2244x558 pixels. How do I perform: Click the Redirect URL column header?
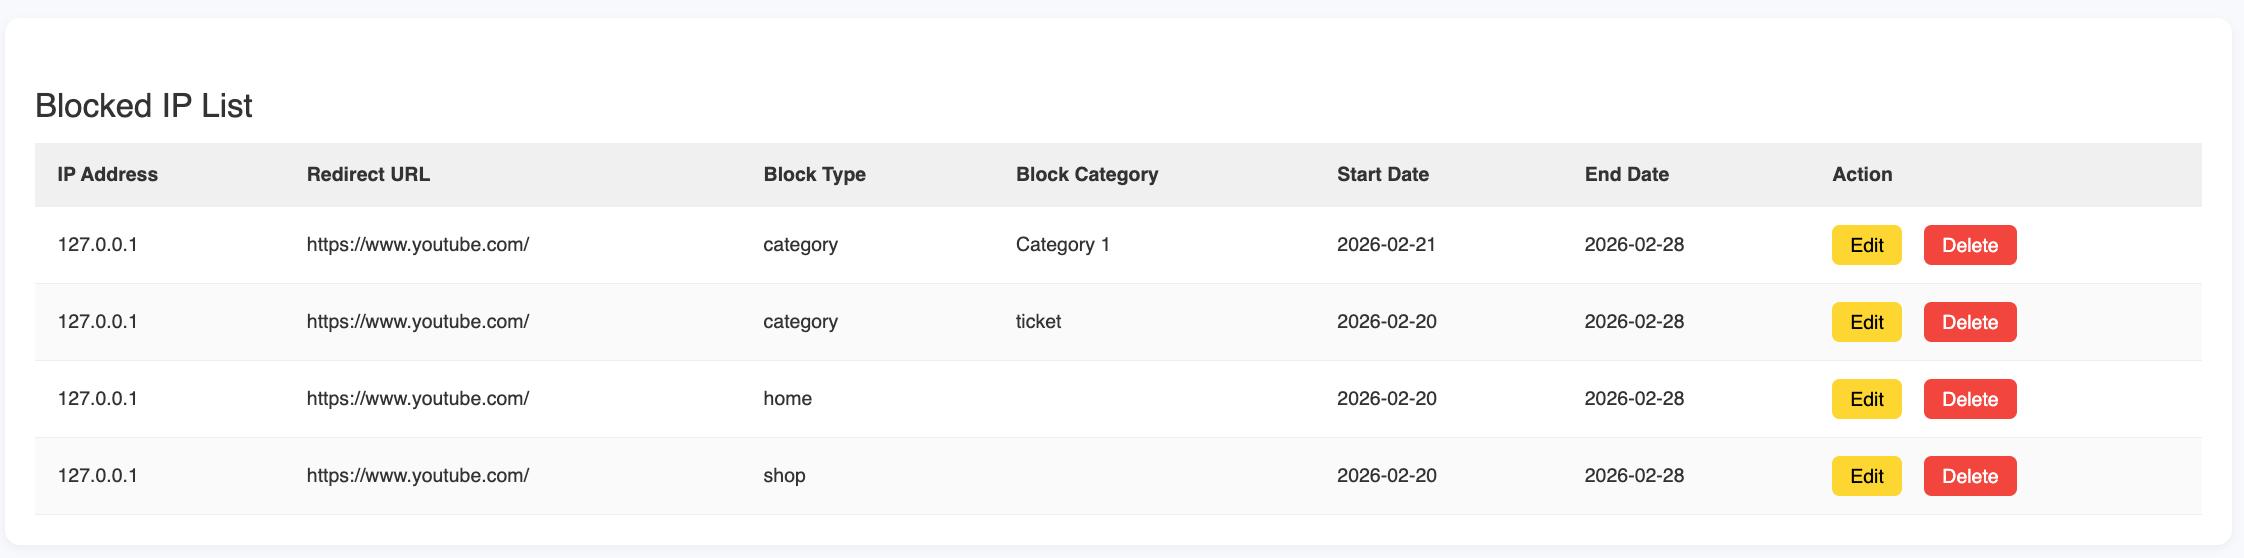[x=368, y=174]
